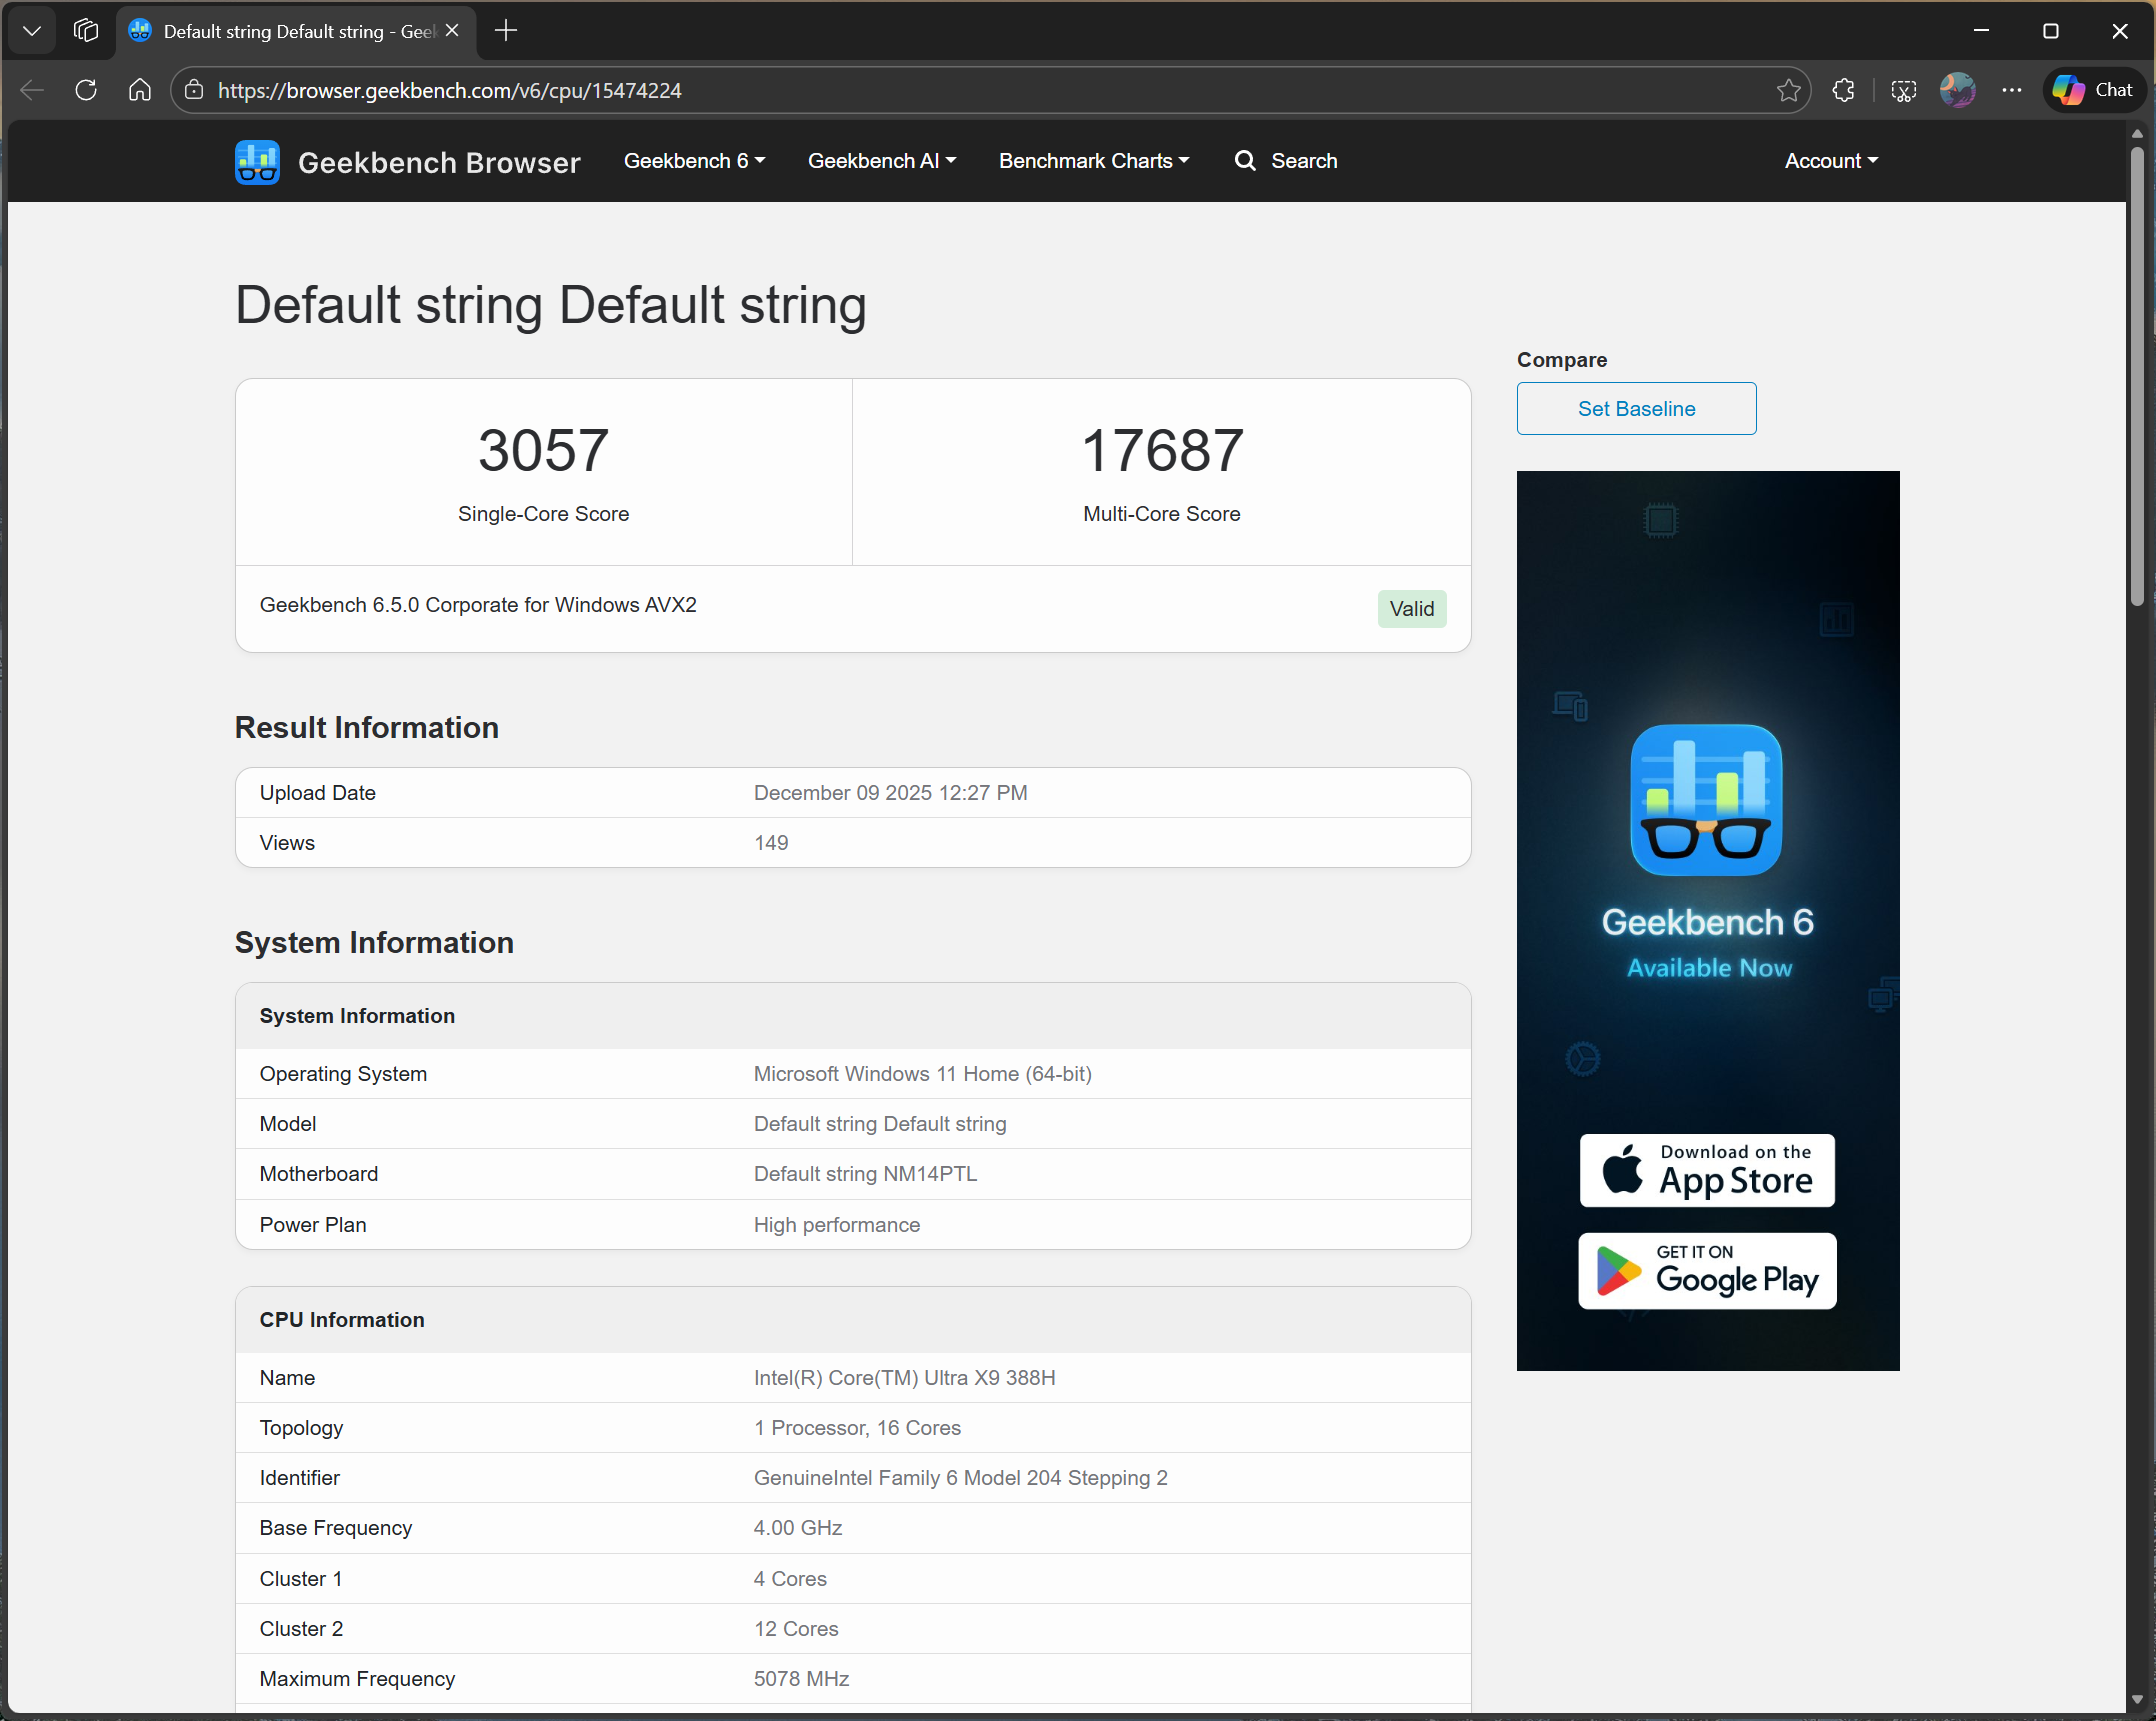
Task: Click the Set Baseline button
Action: click(1636, 408)
